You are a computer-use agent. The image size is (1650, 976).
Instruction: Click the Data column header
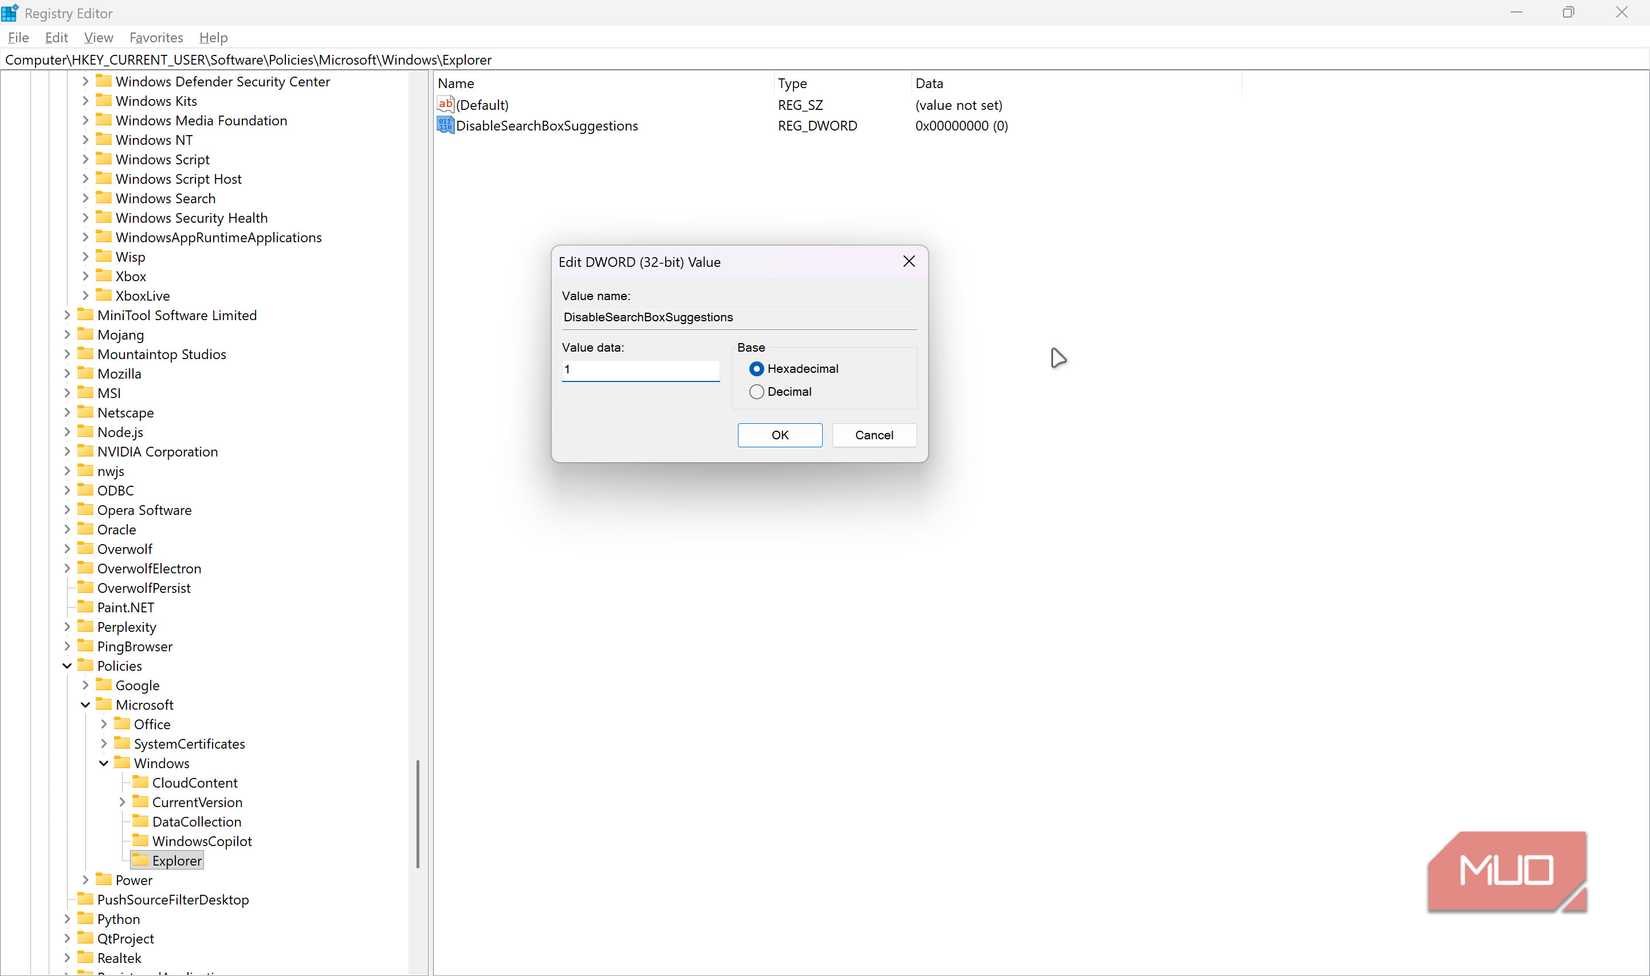(1076, 83)
